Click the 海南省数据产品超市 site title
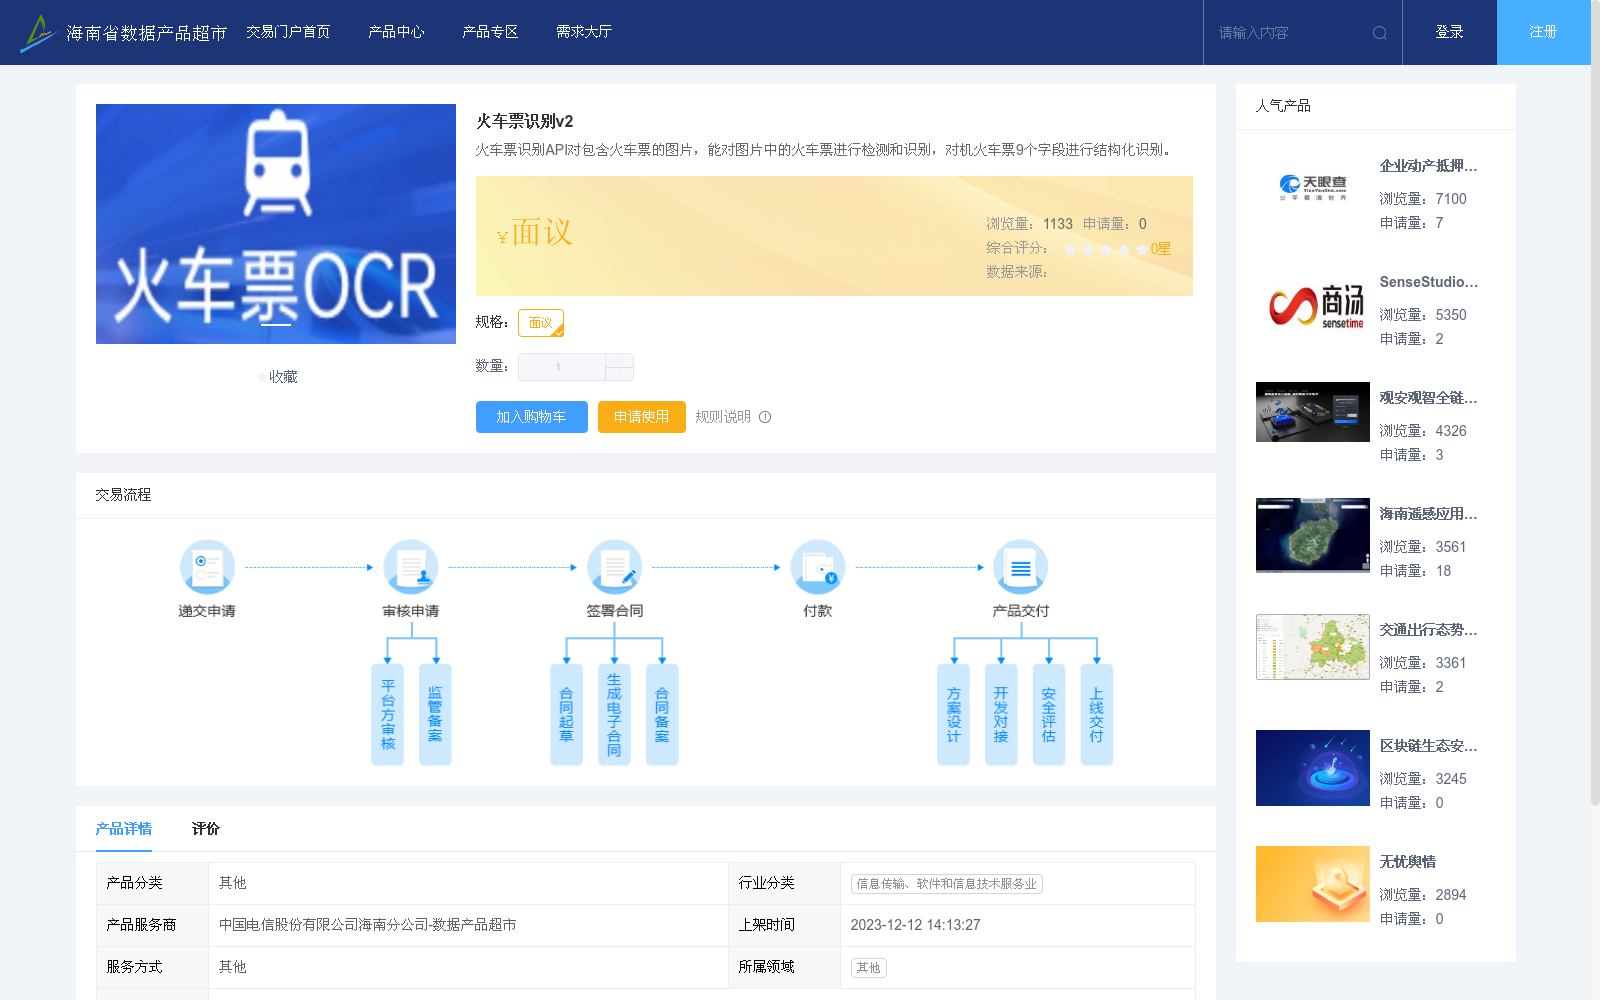The image size is (1600, 1000). (x=147, y=33)
